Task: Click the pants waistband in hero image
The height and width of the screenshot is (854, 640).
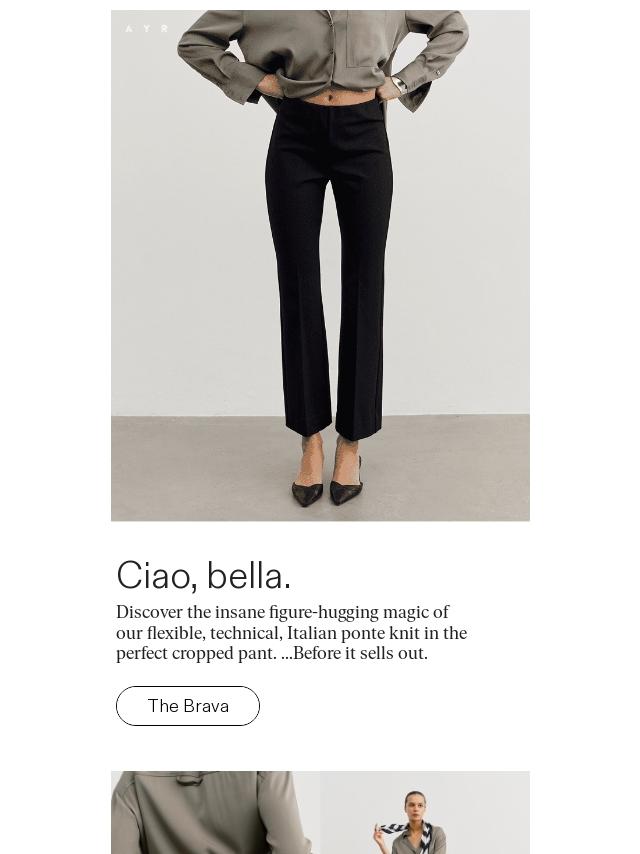Action: [x=330, y=108]
